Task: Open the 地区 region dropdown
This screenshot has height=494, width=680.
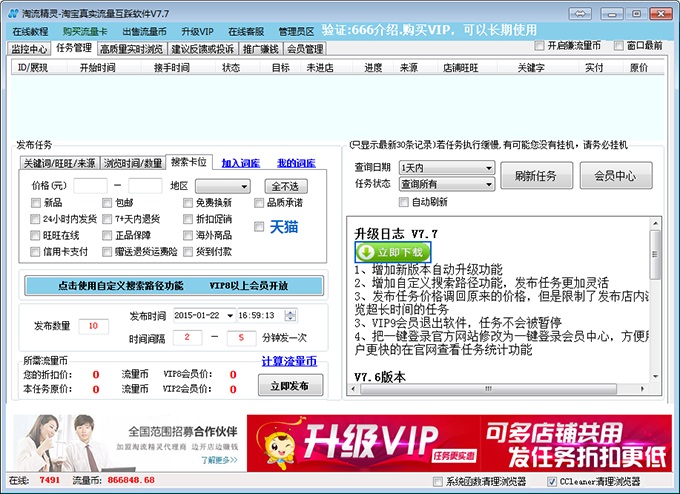Action: pos(223,186)
